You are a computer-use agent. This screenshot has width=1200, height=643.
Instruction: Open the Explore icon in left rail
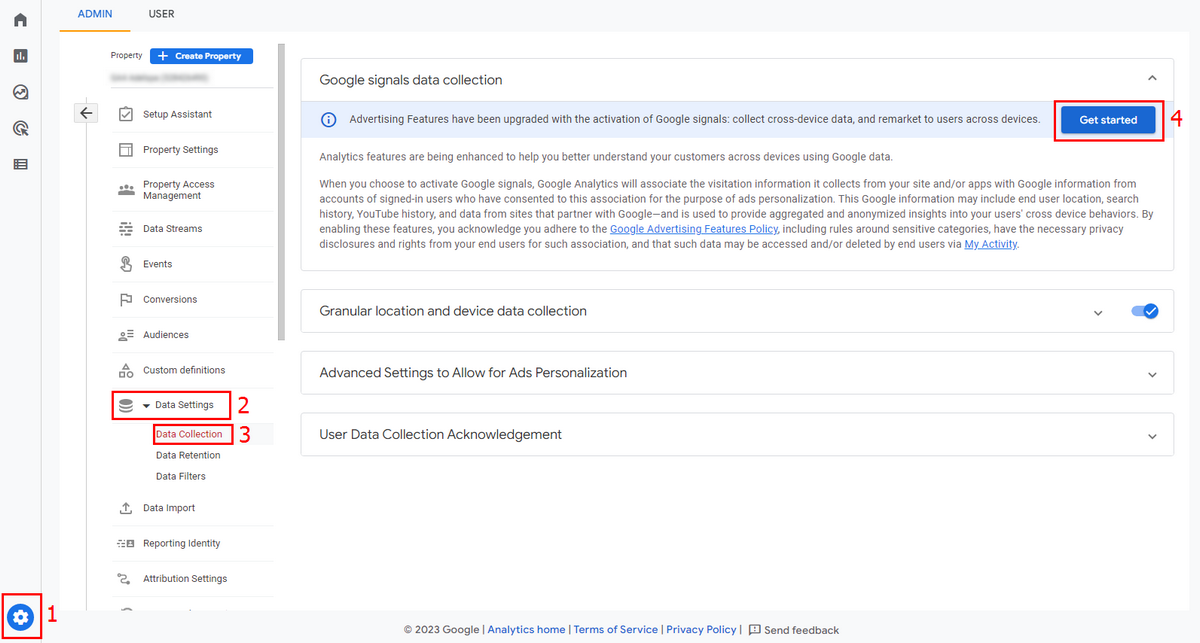click(x=20, y=92)
